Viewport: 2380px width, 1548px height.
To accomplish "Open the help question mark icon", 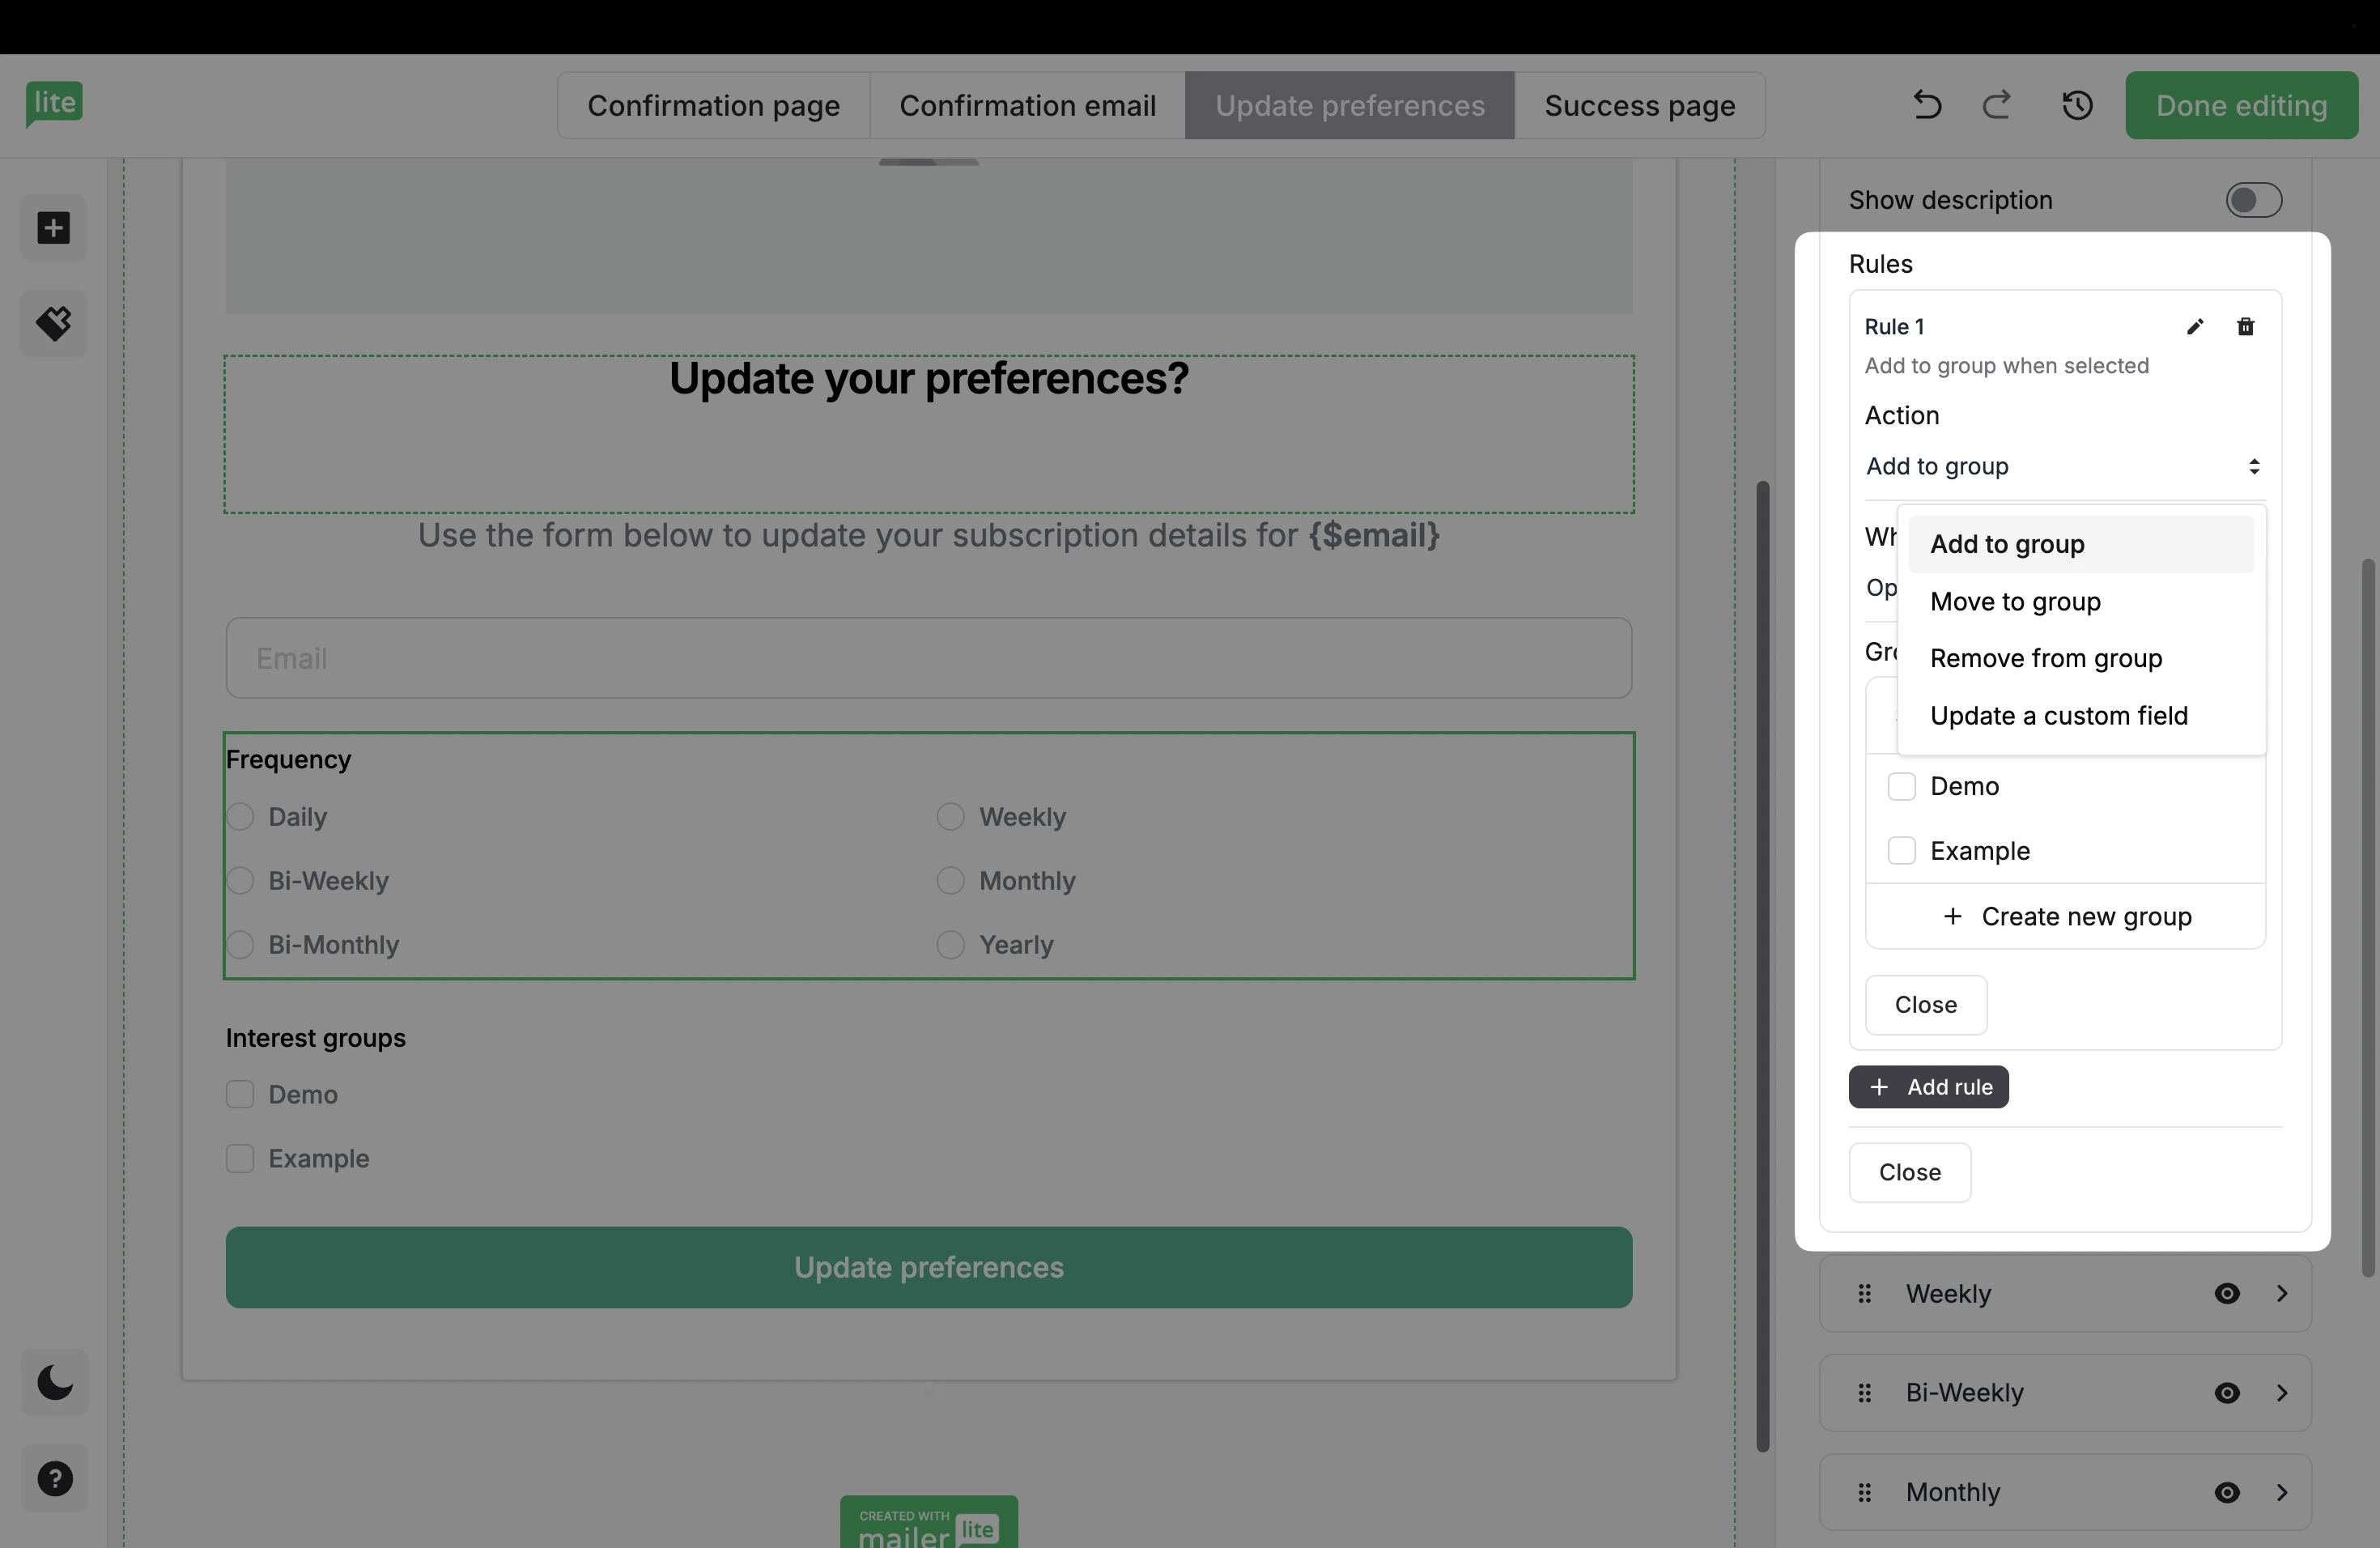I will click(55, 1479).
